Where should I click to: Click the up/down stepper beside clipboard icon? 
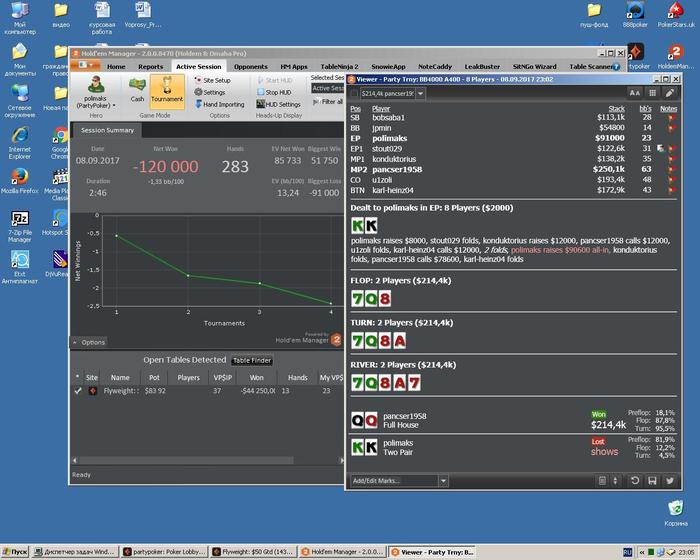coord(615,481)
